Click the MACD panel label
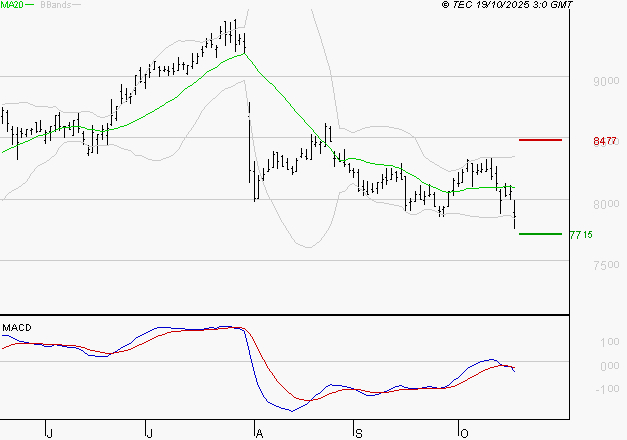This screenshot has width=627, height=440. coord(17,328)
